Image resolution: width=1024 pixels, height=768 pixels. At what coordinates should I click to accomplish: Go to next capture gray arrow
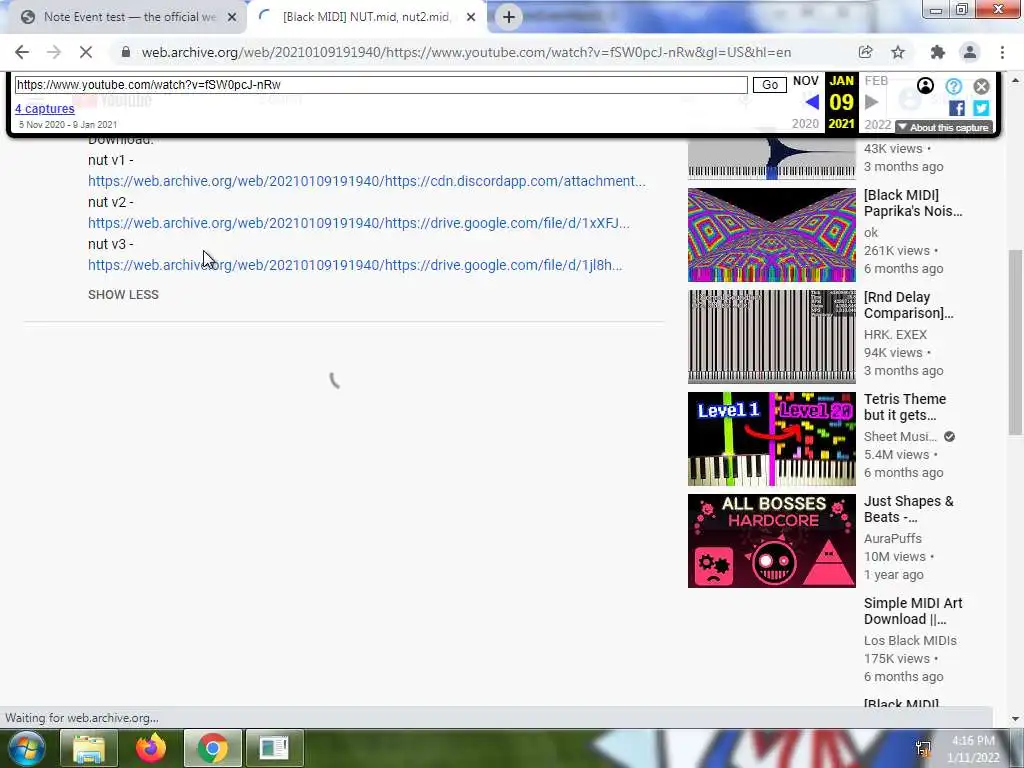(x=871, y=102)
